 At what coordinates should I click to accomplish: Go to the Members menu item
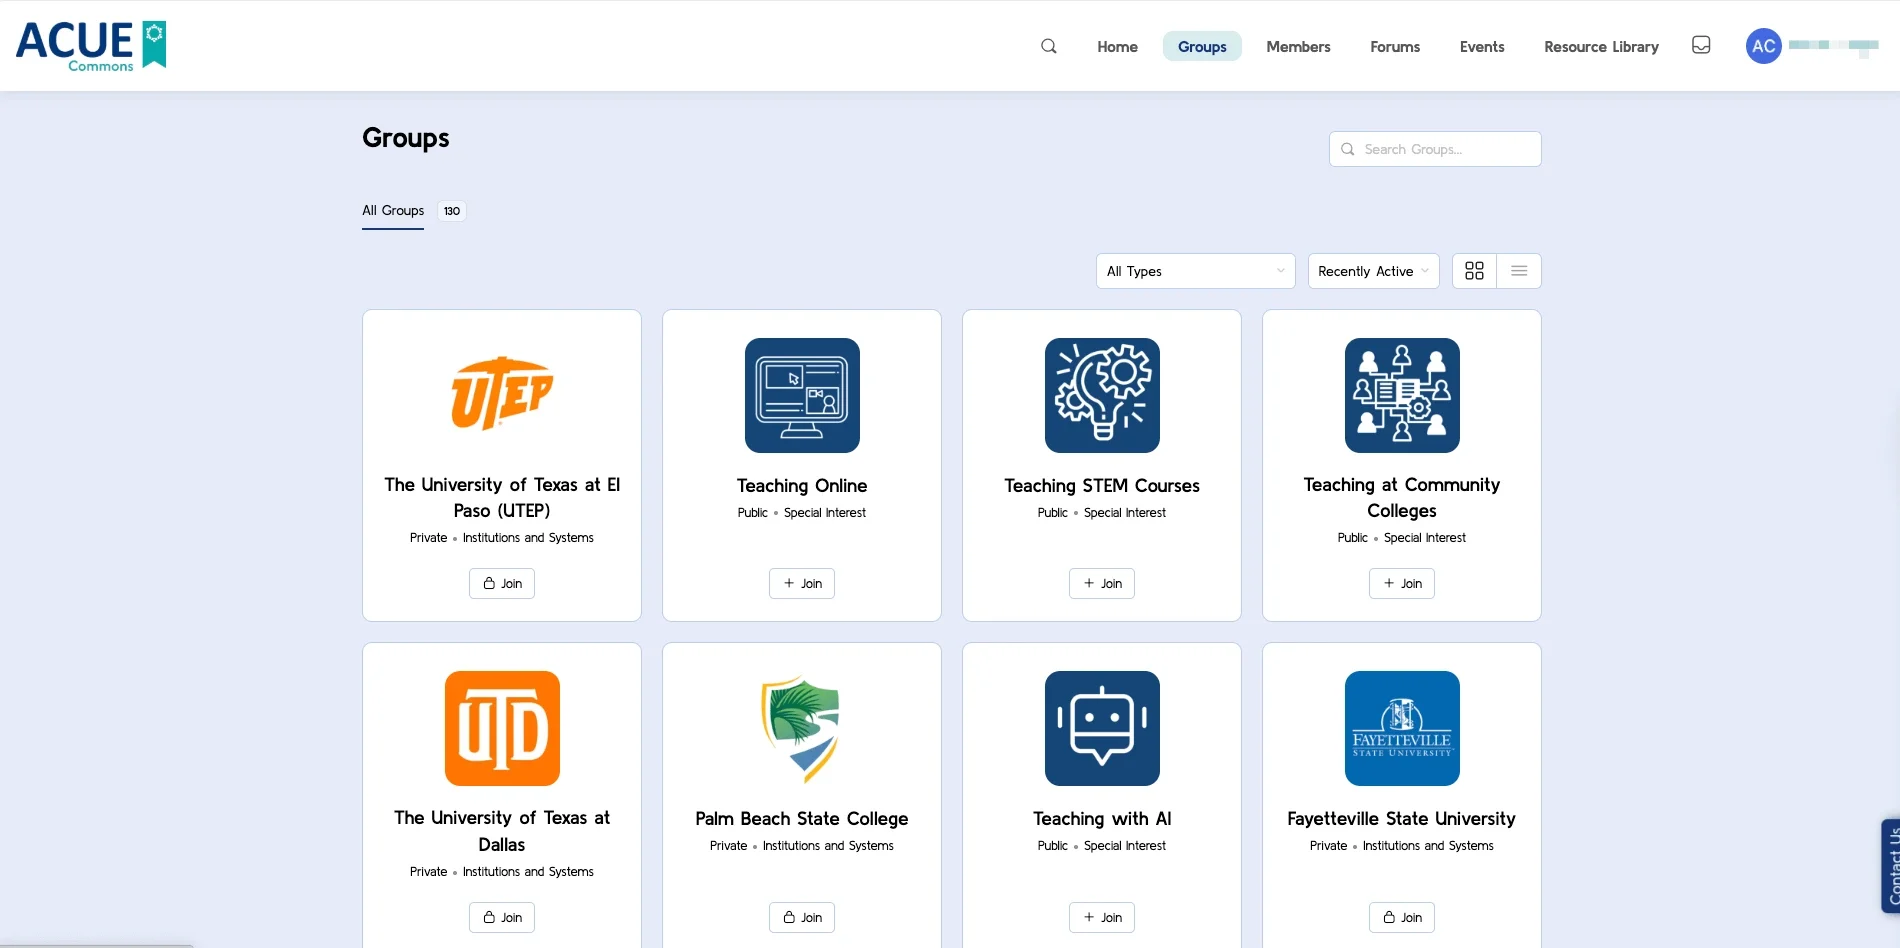click(x=1298, y=47)
